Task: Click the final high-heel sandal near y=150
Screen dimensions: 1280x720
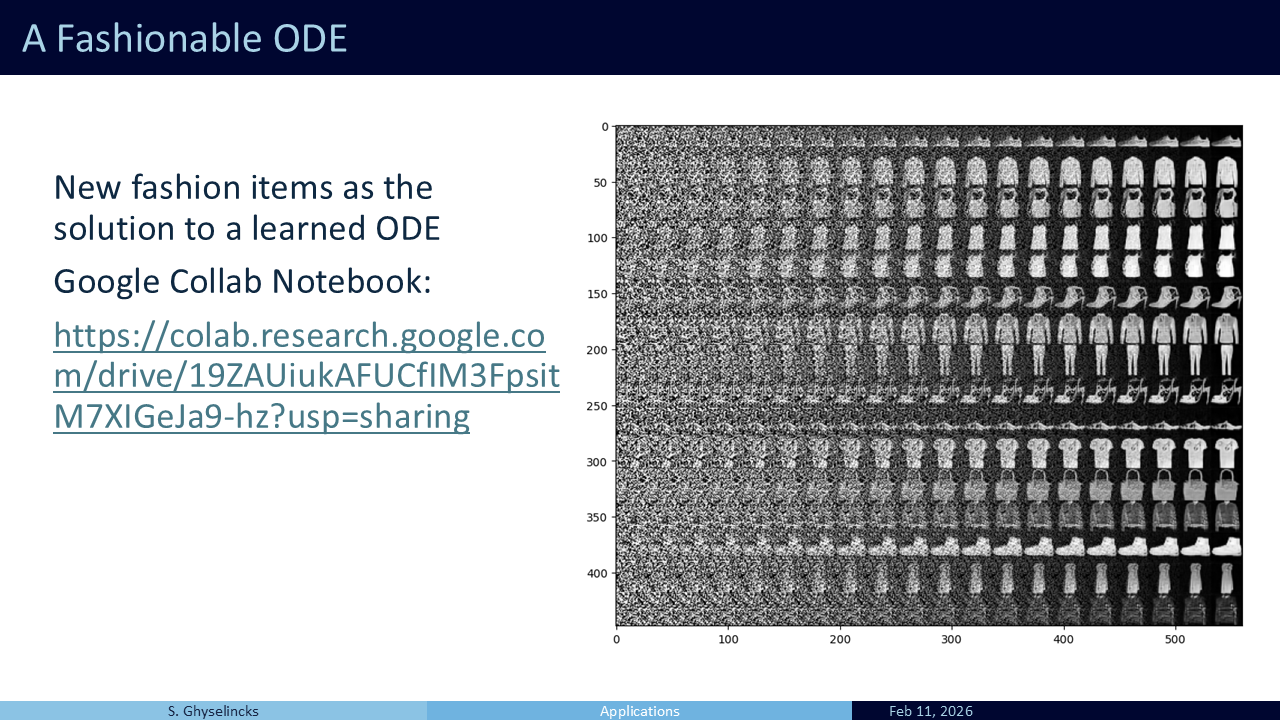Action: [x=1226, y=298]
